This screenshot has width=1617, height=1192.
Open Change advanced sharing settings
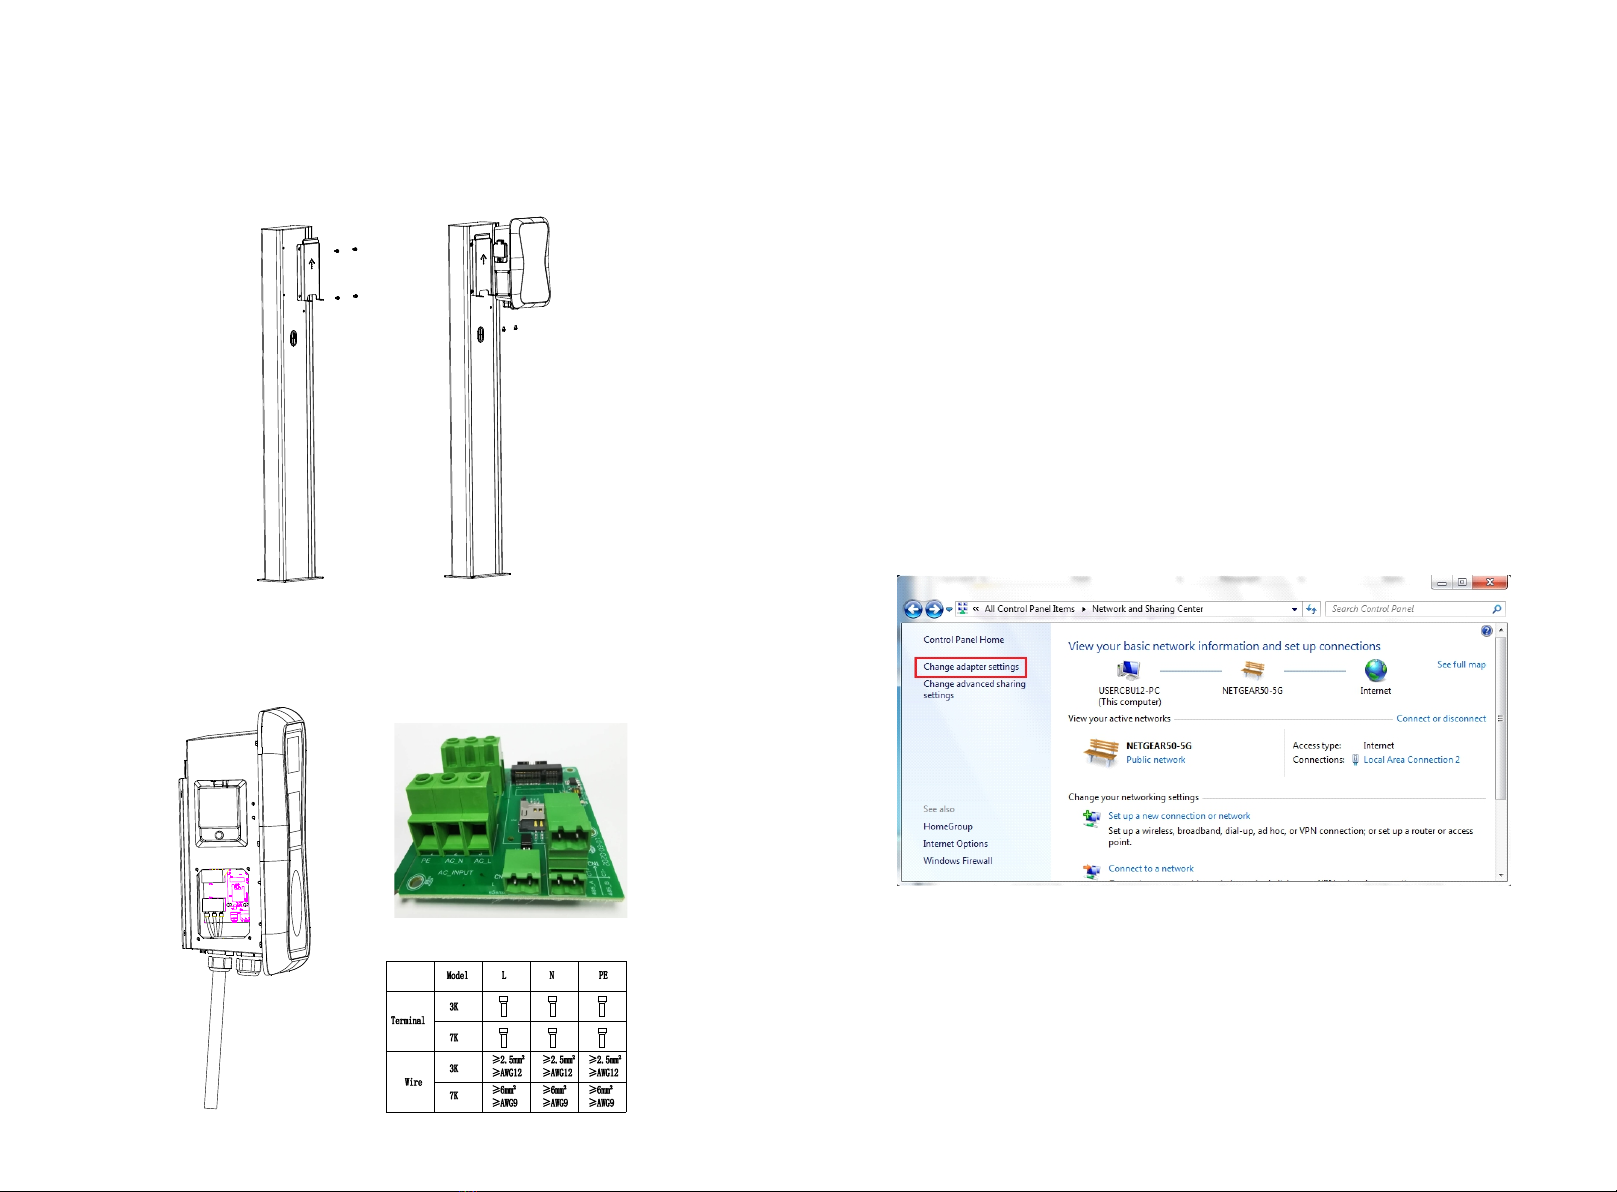click(x=974, y=690)
